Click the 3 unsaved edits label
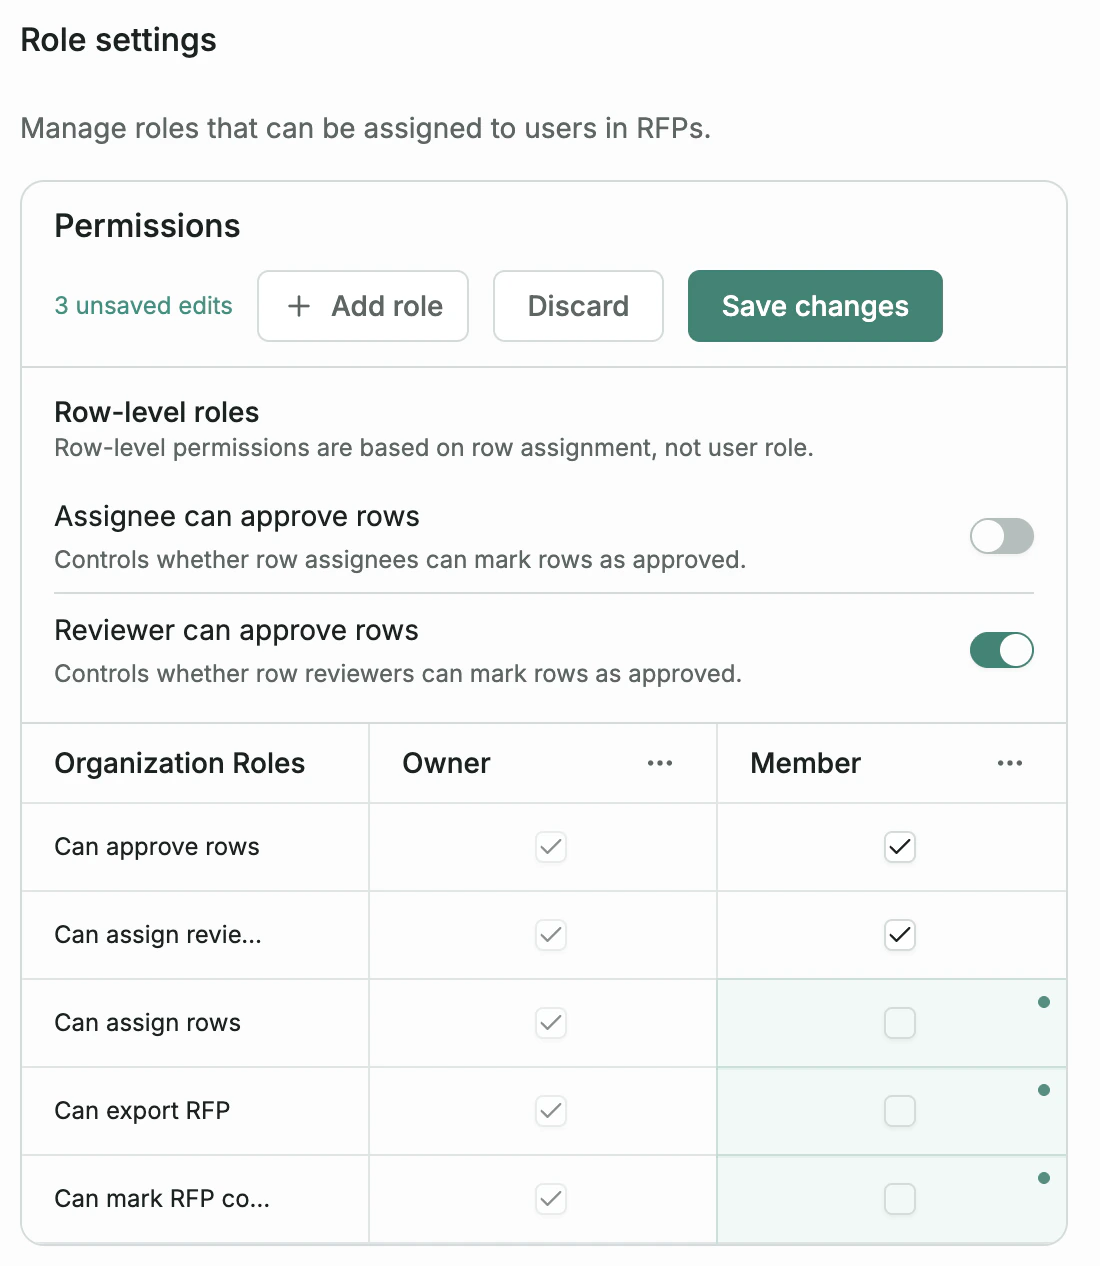 pyautogui.click(x=143, y=306)
